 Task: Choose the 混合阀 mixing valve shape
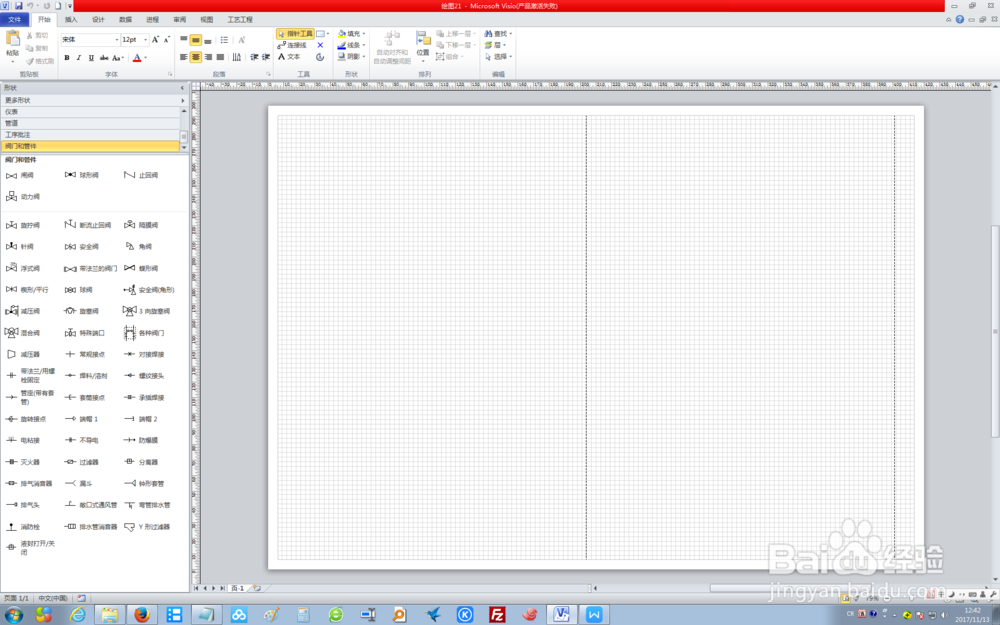tap(23, 333)
